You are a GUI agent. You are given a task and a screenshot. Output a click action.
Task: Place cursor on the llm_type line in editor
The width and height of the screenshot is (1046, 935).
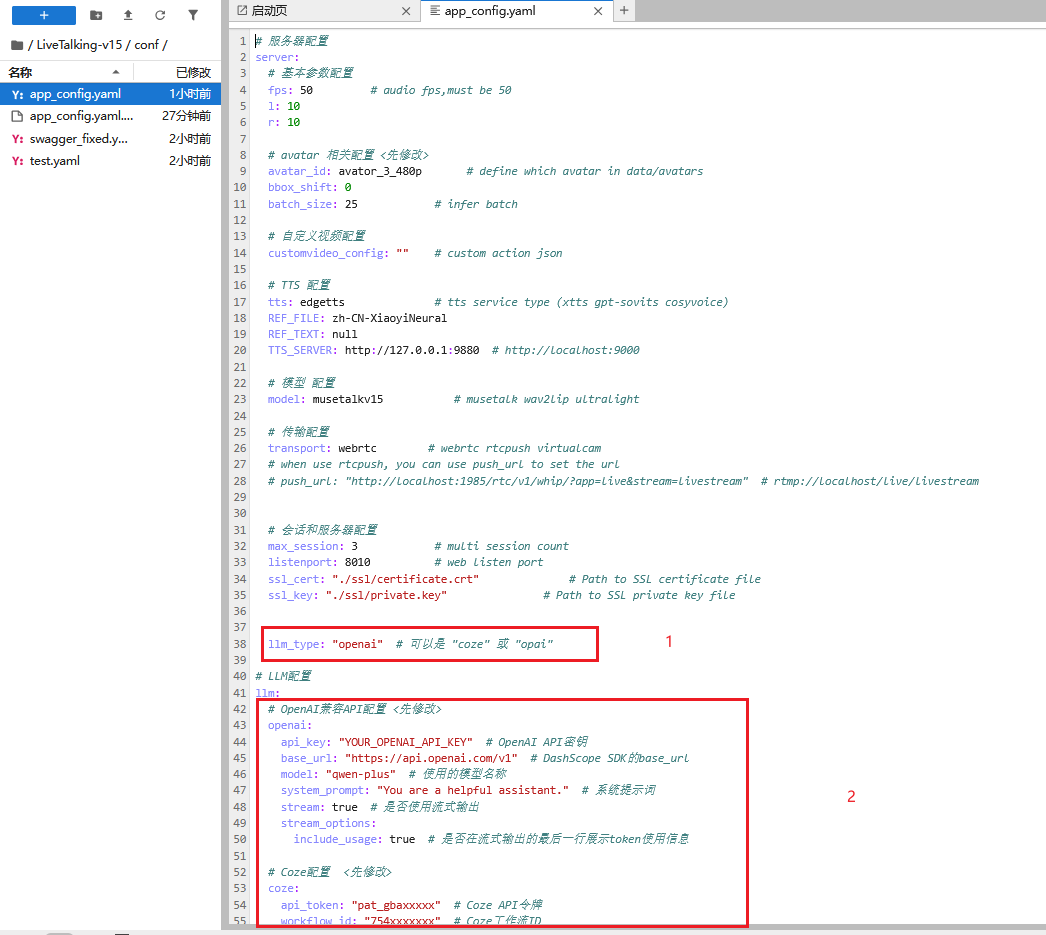[x=420, y=644]
